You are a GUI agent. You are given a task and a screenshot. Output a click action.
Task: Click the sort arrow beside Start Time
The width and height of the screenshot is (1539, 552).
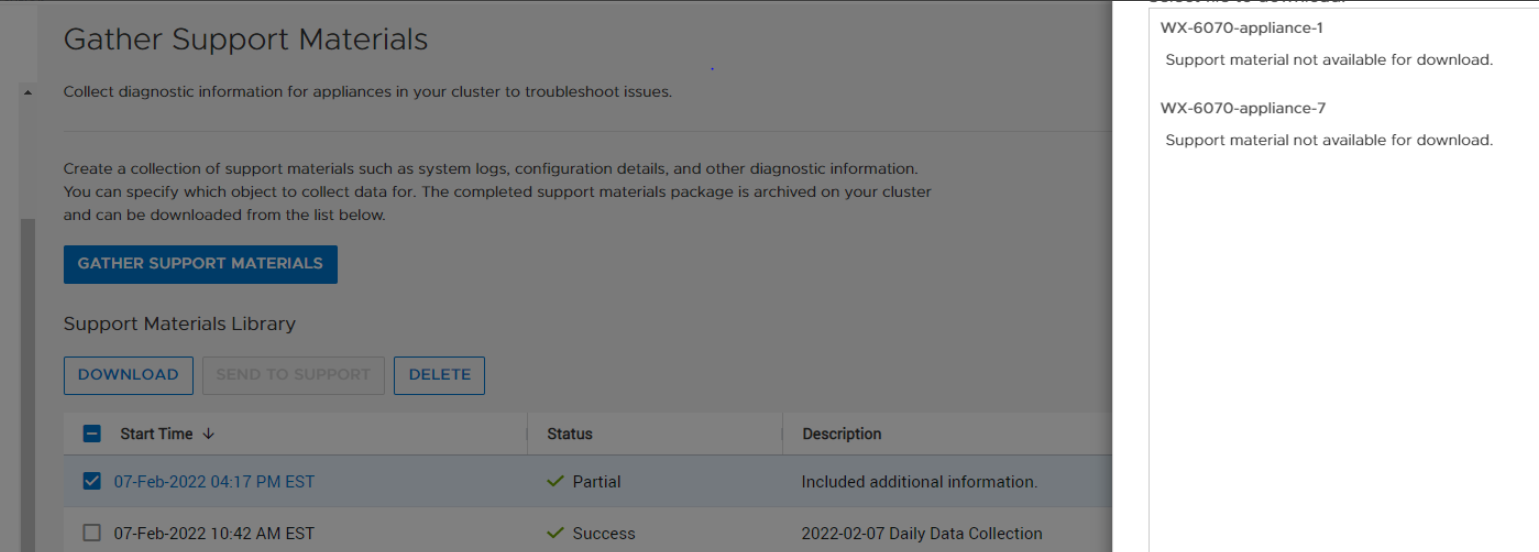click(x=208, y=434)
